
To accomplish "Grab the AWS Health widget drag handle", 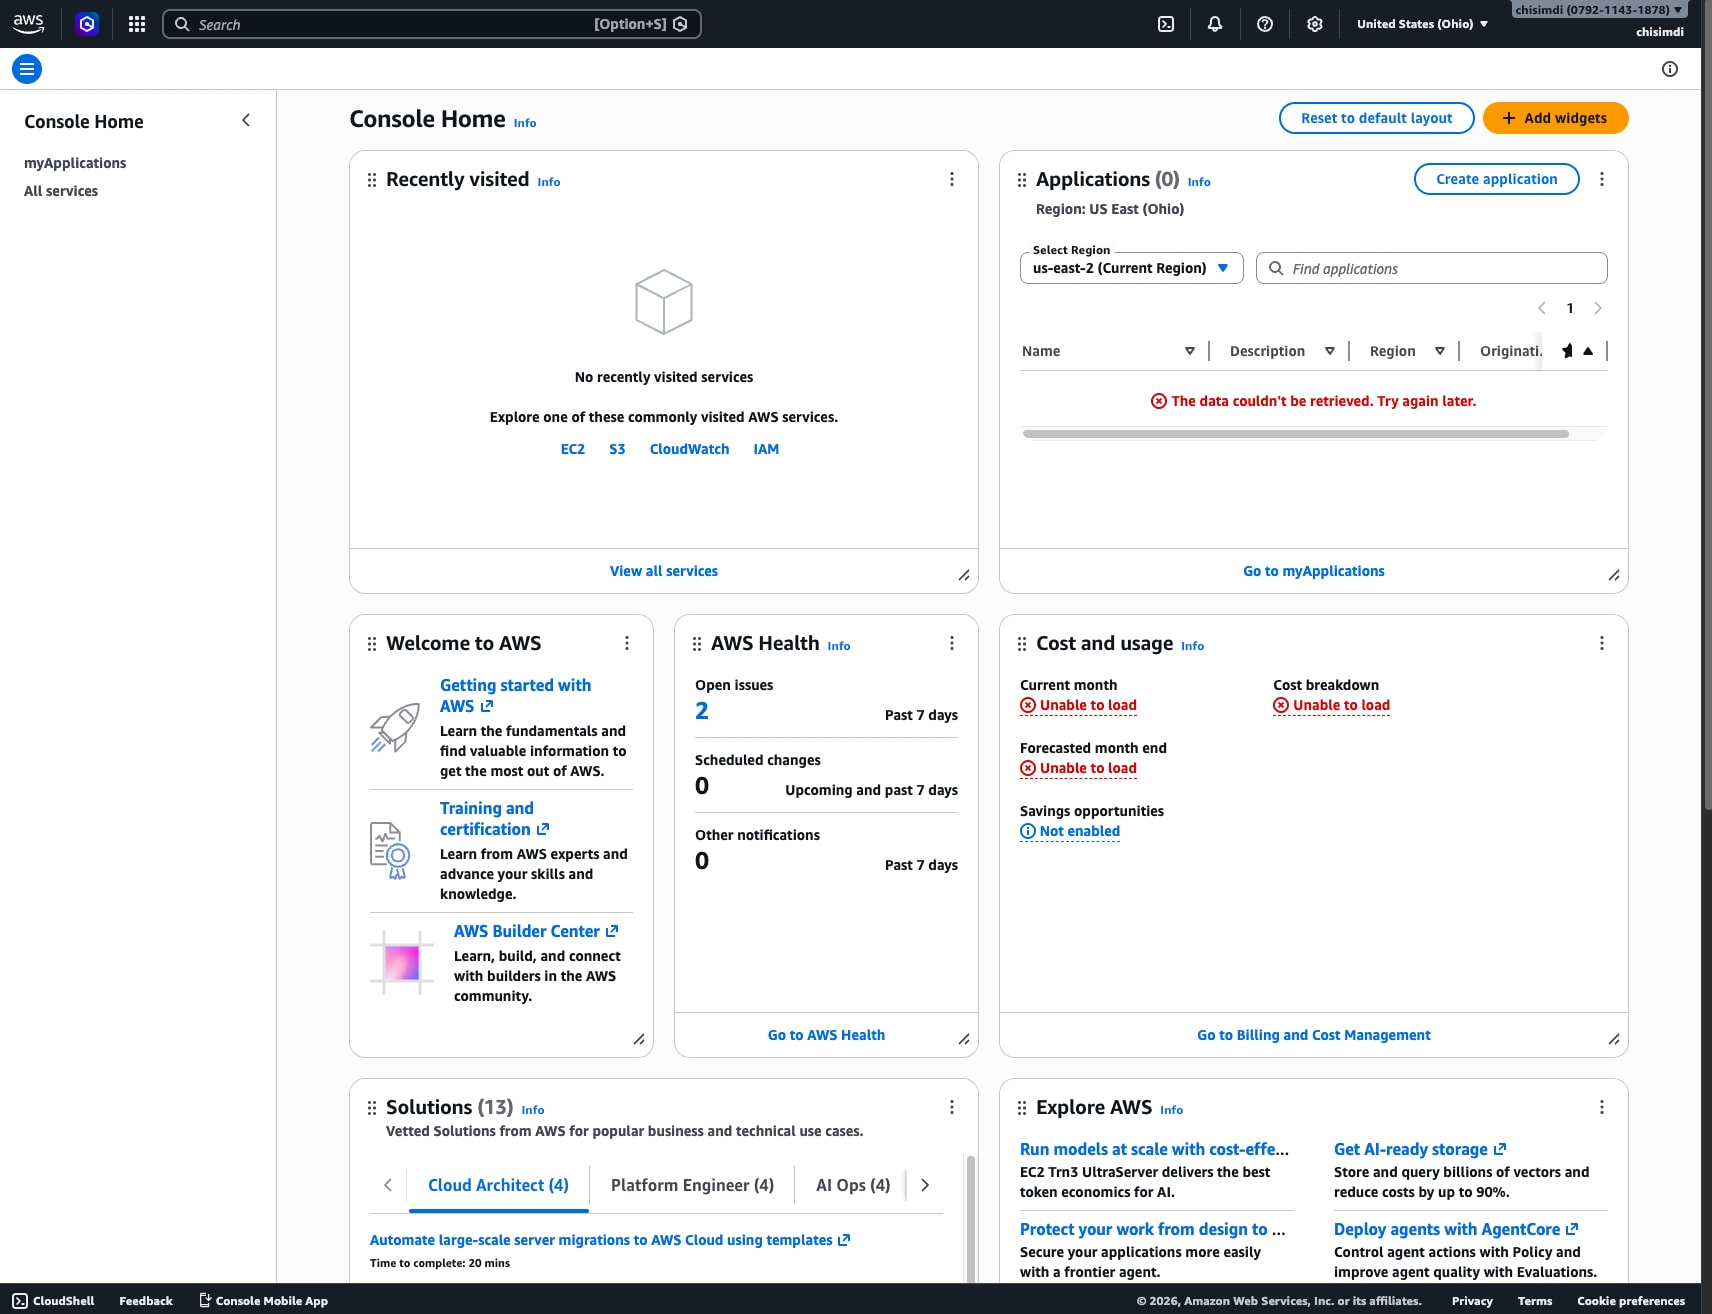I will point(697,644).
